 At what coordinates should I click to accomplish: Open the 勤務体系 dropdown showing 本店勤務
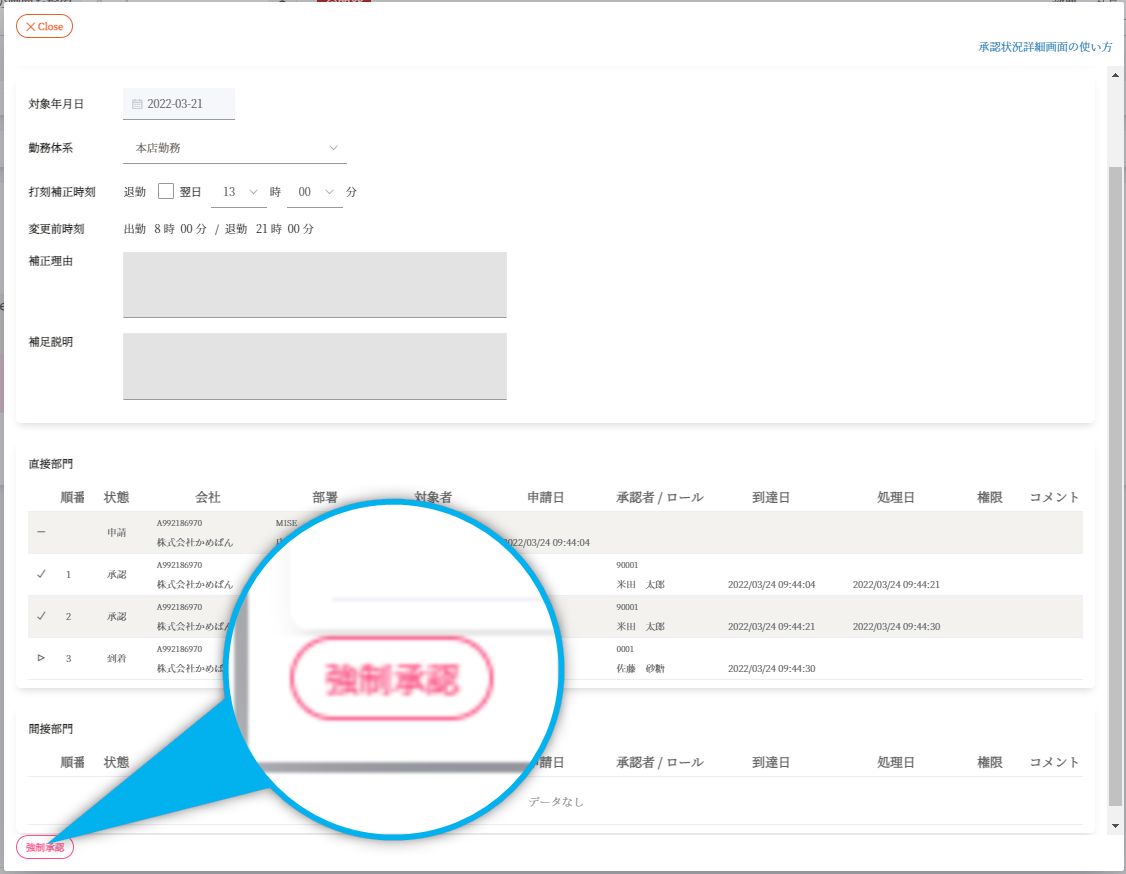click(235, 148)
